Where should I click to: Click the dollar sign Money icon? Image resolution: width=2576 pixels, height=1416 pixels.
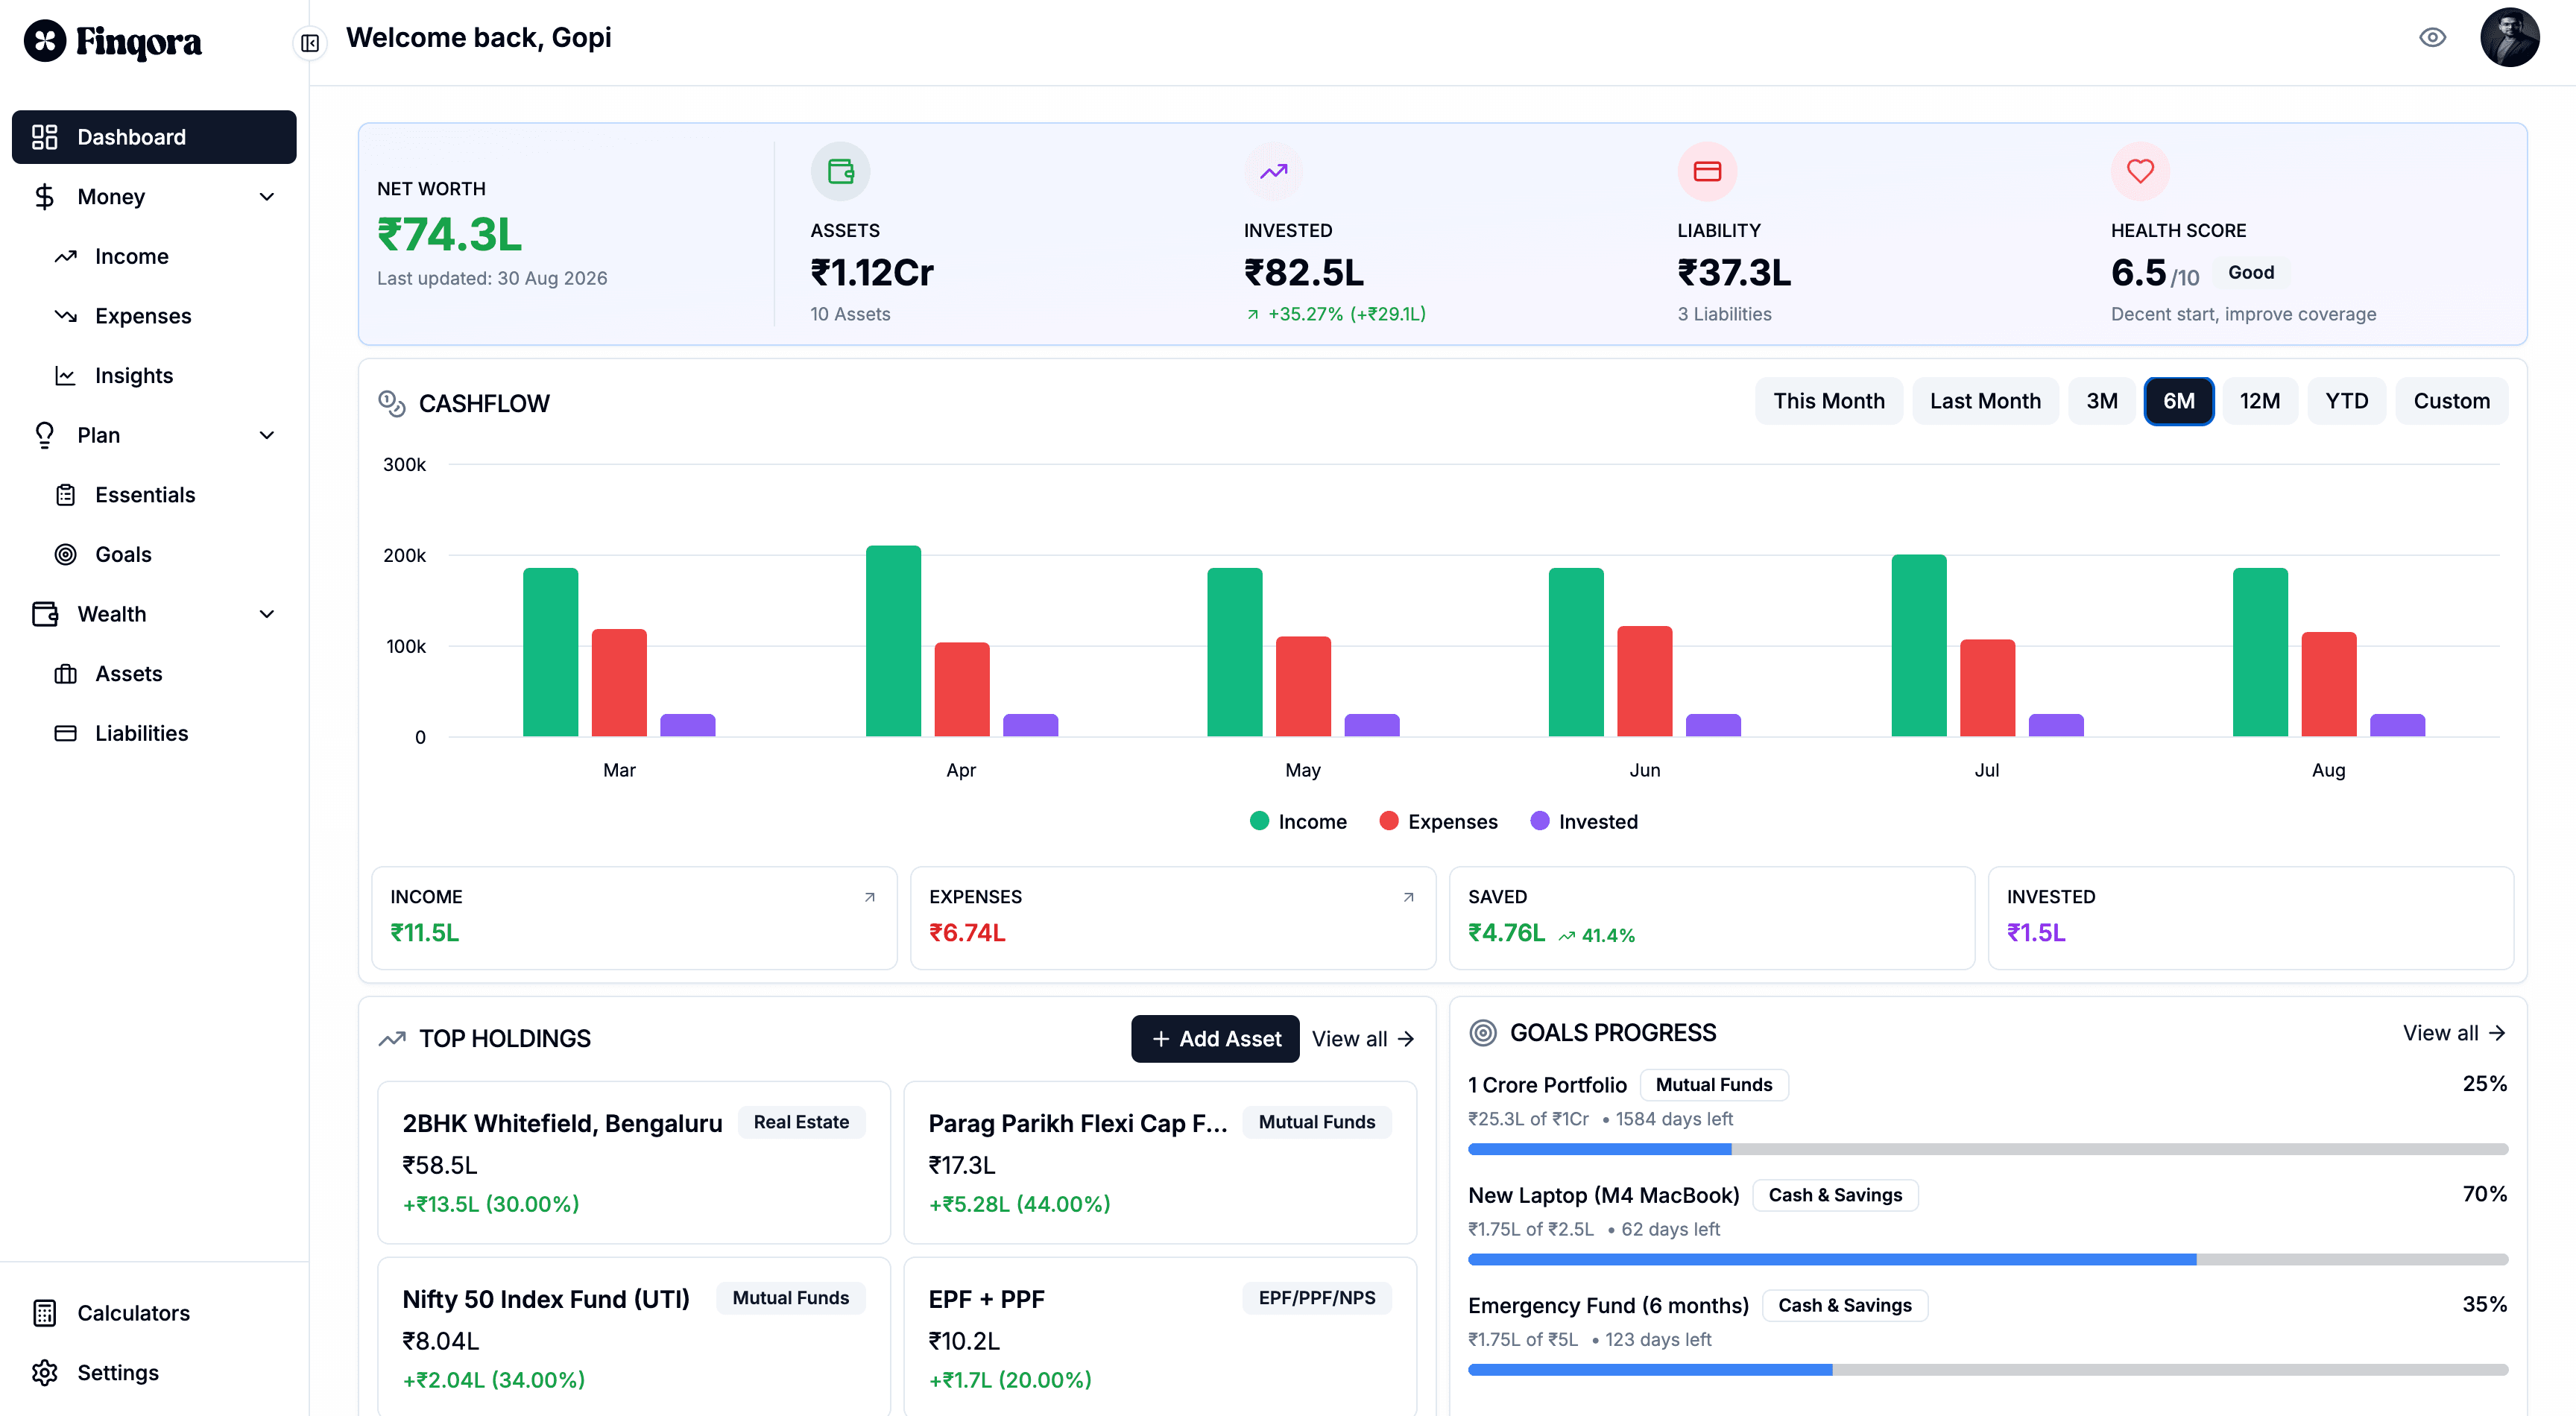pos(44,197)
